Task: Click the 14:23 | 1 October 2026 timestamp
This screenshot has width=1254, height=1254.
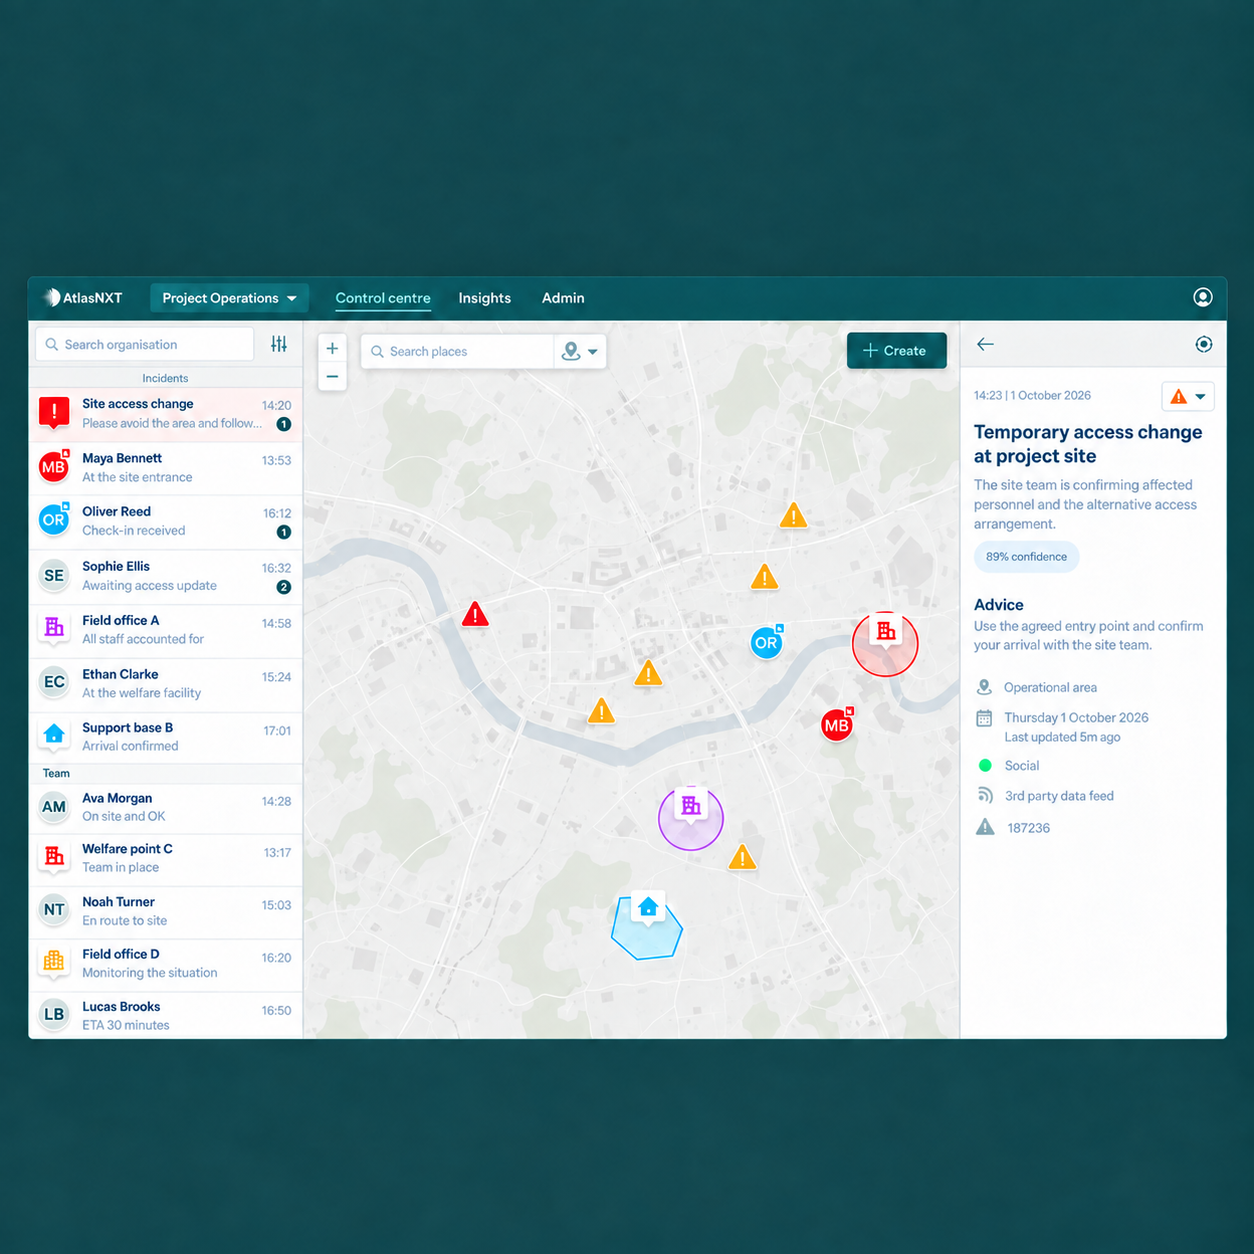Action: [x=1032, y=396]
